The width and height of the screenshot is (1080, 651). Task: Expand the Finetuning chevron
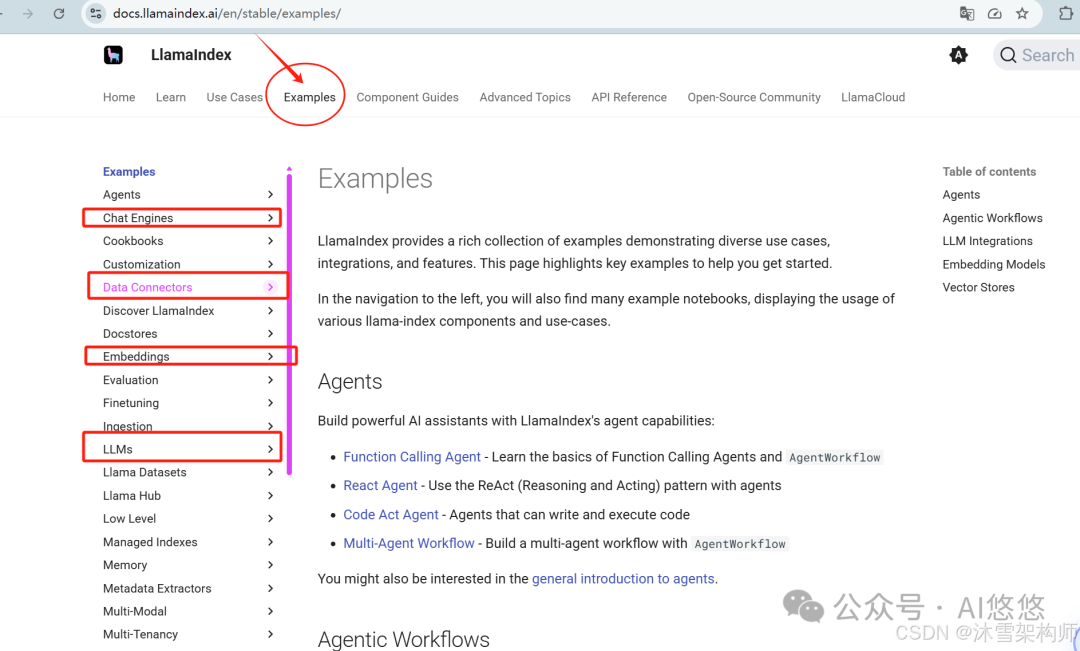pos(271,403)
